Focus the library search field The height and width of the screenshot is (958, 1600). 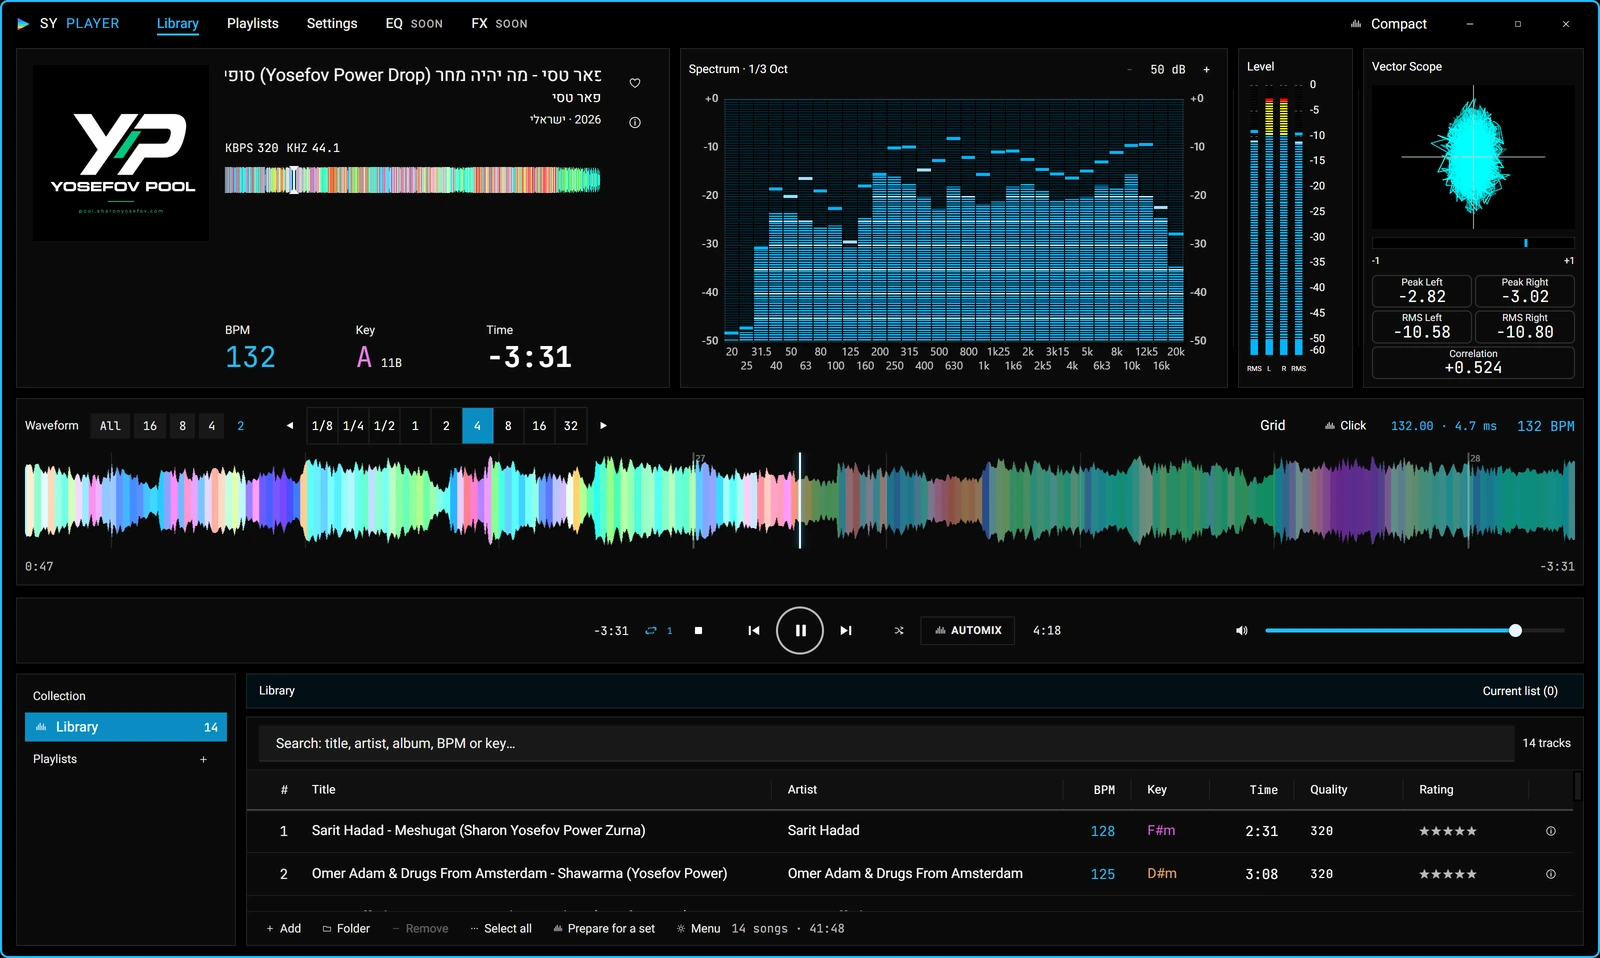tap(887, 743)
